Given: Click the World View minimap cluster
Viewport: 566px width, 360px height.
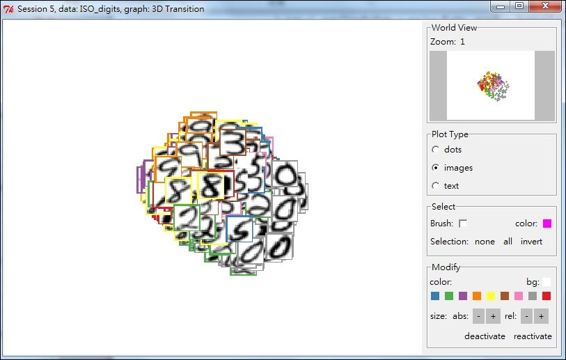Looking at the screenshot, I should [493, 86].
